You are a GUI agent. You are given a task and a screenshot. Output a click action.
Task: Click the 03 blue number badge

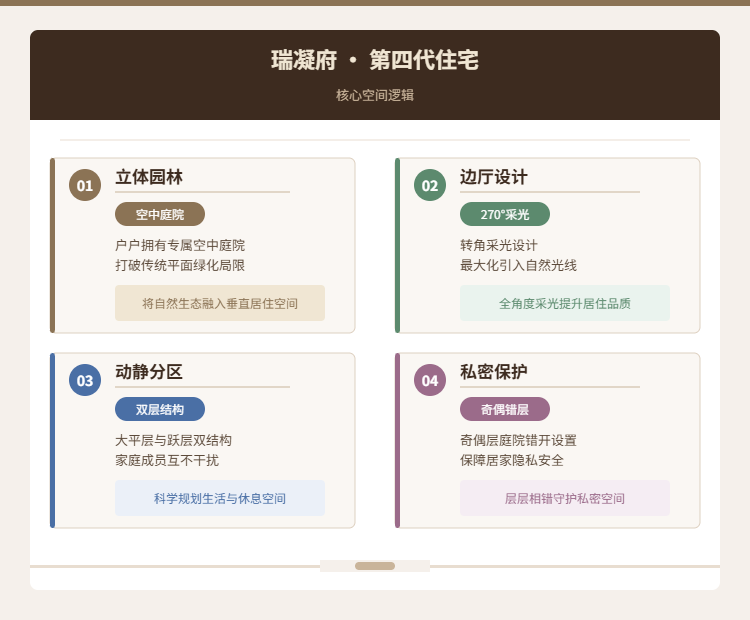pyautogui.click(x=85, y=380)
